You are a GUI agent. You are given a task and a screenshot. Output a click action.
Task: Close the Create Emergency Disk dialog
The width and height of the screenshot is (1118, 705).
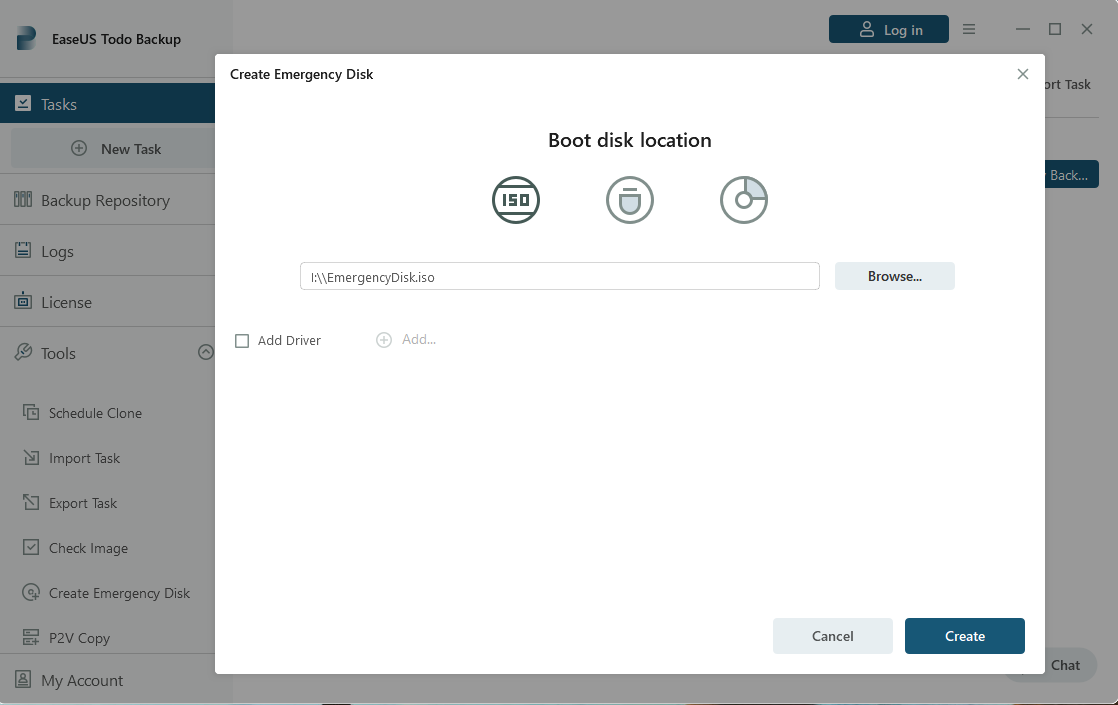tap(1022, 74)
